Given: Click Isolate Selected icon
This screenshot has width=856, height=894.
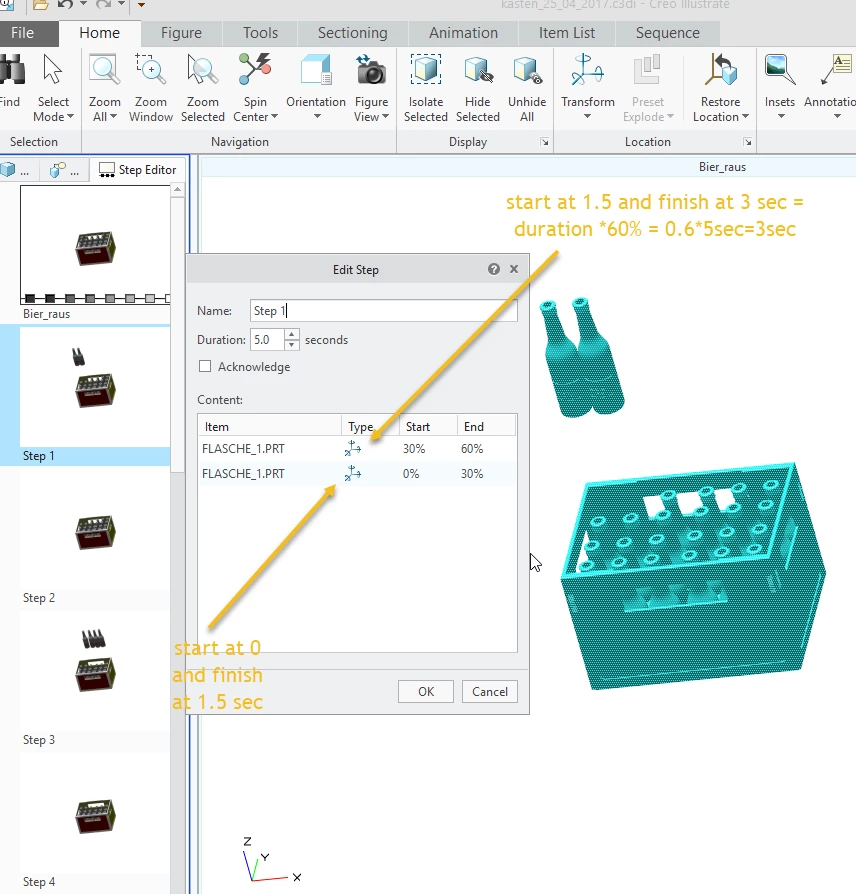Looking at the screenshot, I should click(425, 70).
